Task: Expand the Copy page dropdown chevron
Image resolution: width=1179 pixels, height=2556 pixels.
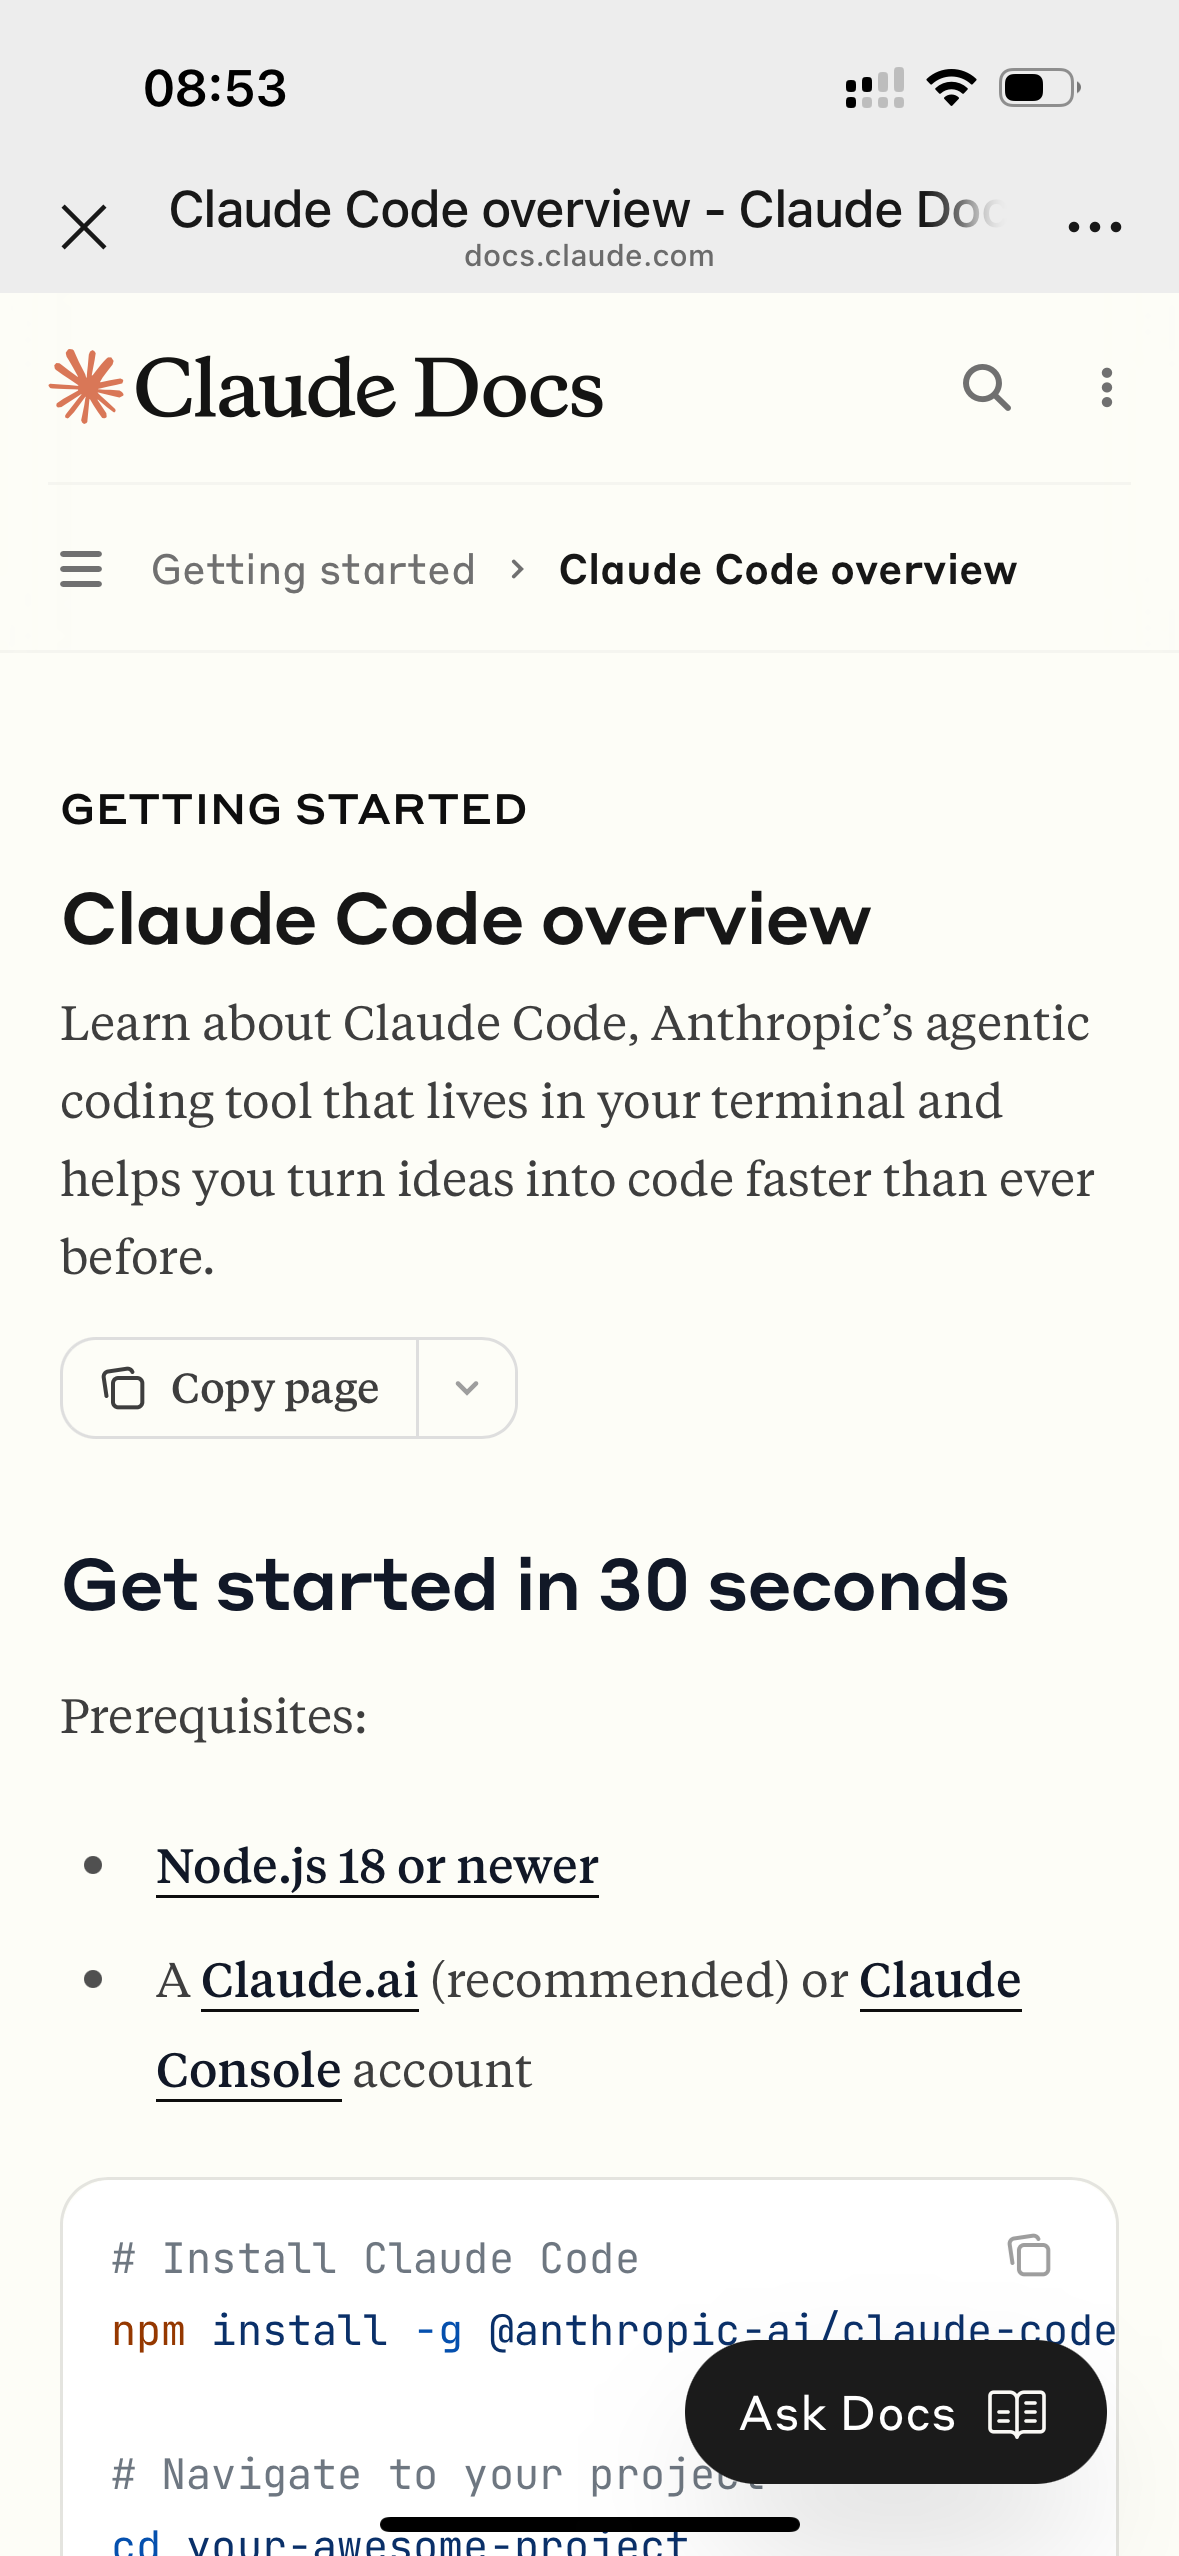Action: tap(467, 1388)
